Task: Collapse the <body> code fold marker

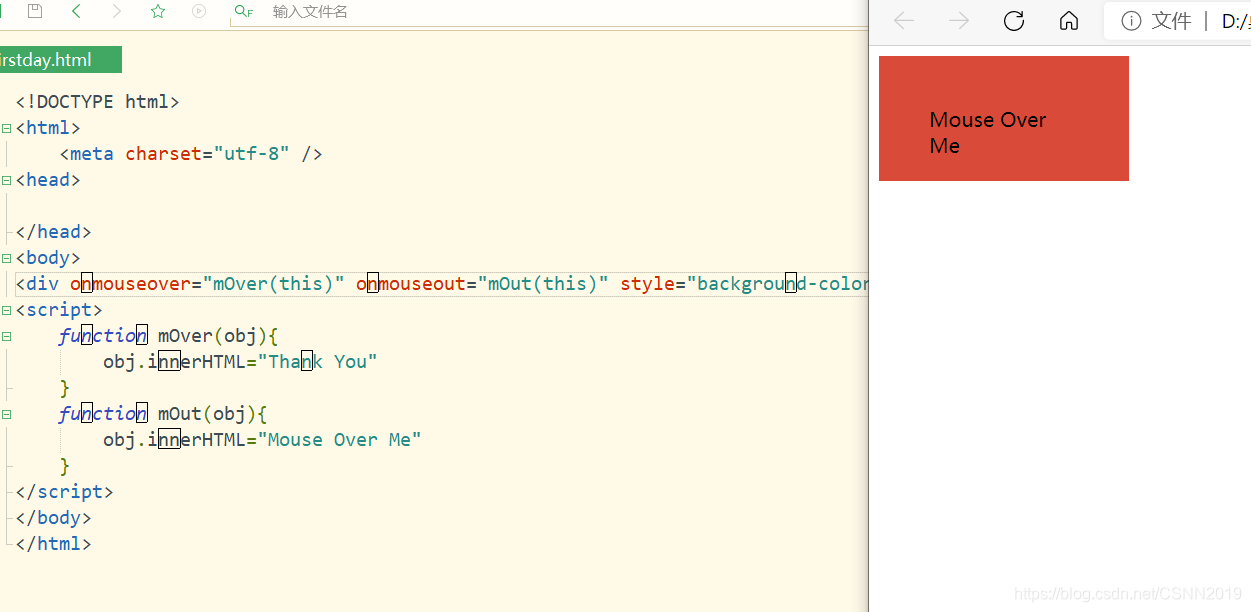Action: point(7,258)
